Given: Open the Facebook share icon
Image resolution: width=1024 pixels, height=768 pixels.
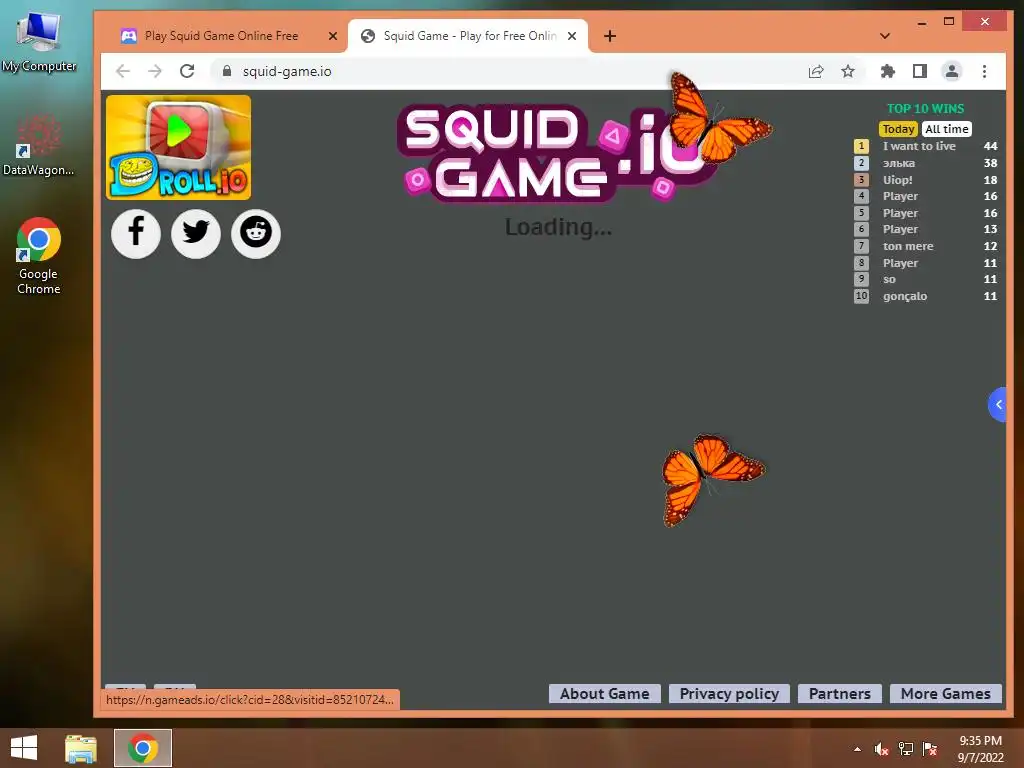Looking at the screenshot, I should (136, 233).
